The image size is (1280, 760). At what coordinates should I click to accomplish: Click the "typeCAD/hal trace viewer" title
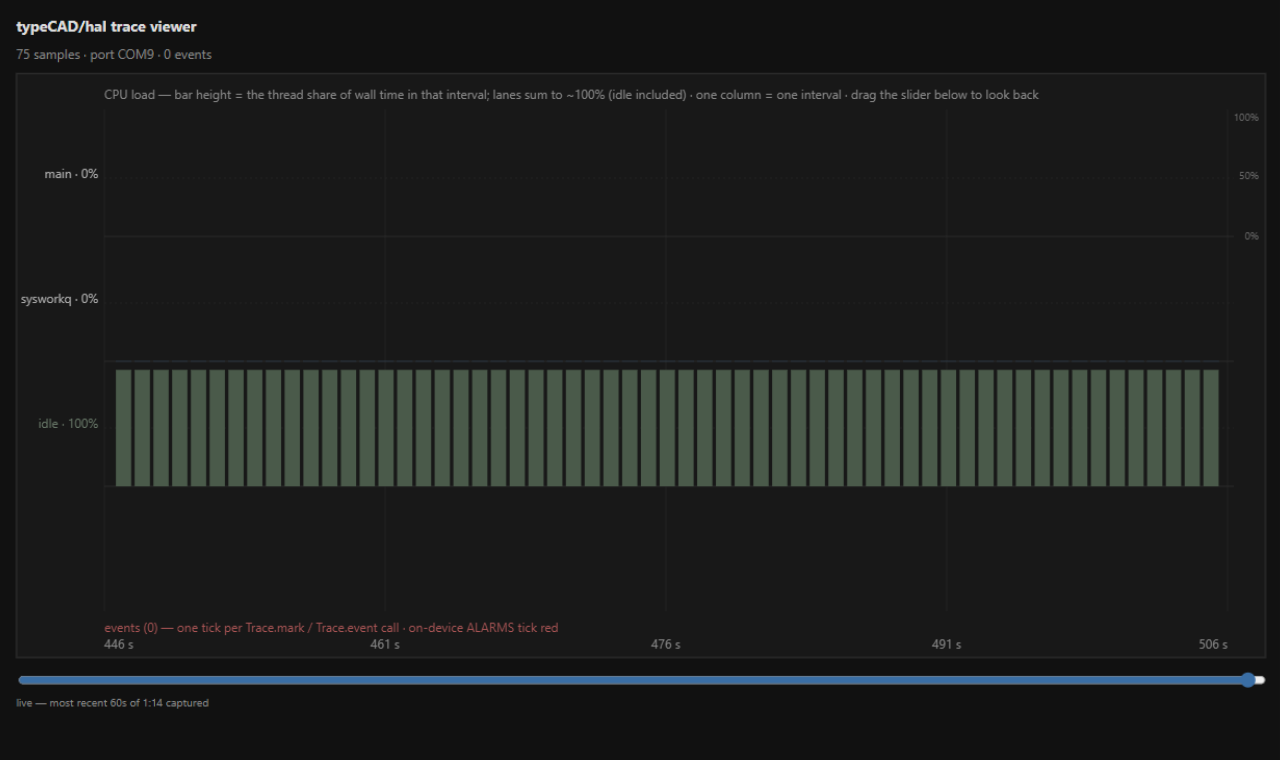pos(106,27)
